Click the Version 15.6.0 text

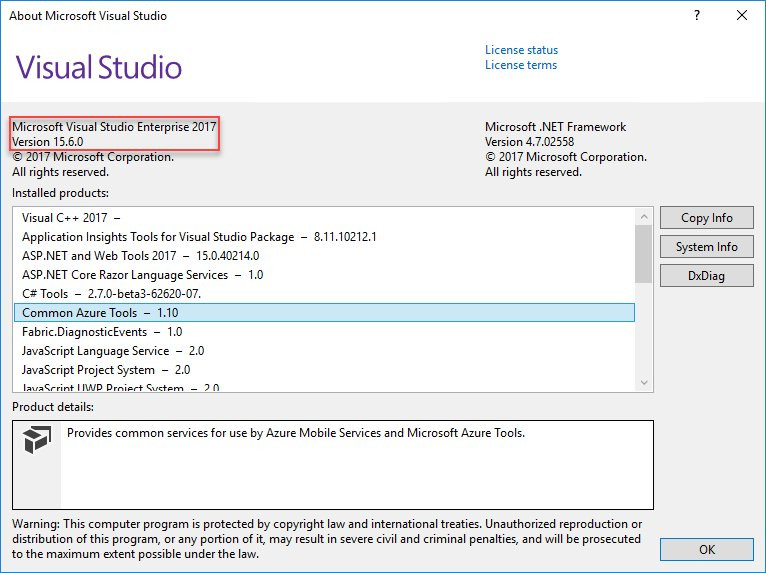point(47,142)
